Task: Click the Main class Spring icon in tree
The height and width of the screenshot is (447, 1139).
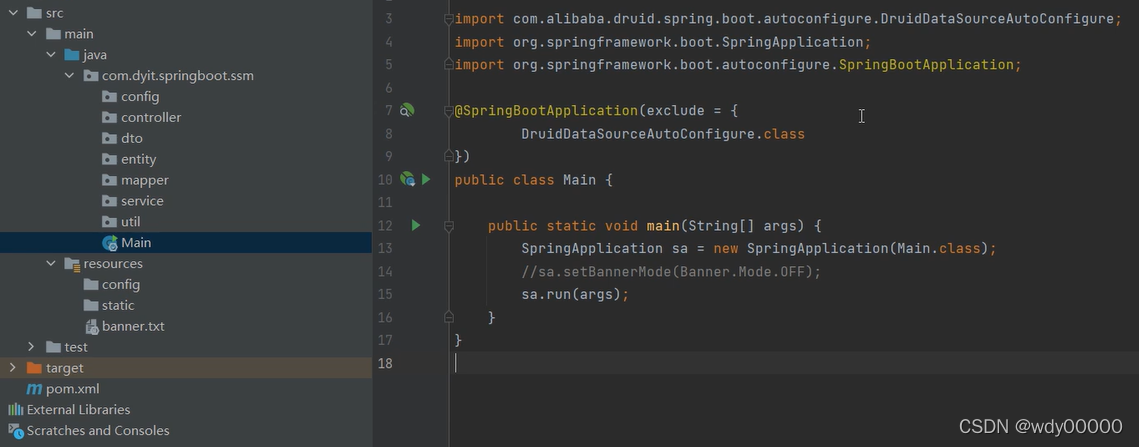Action: pyautogui.click(x=110, y=243)
